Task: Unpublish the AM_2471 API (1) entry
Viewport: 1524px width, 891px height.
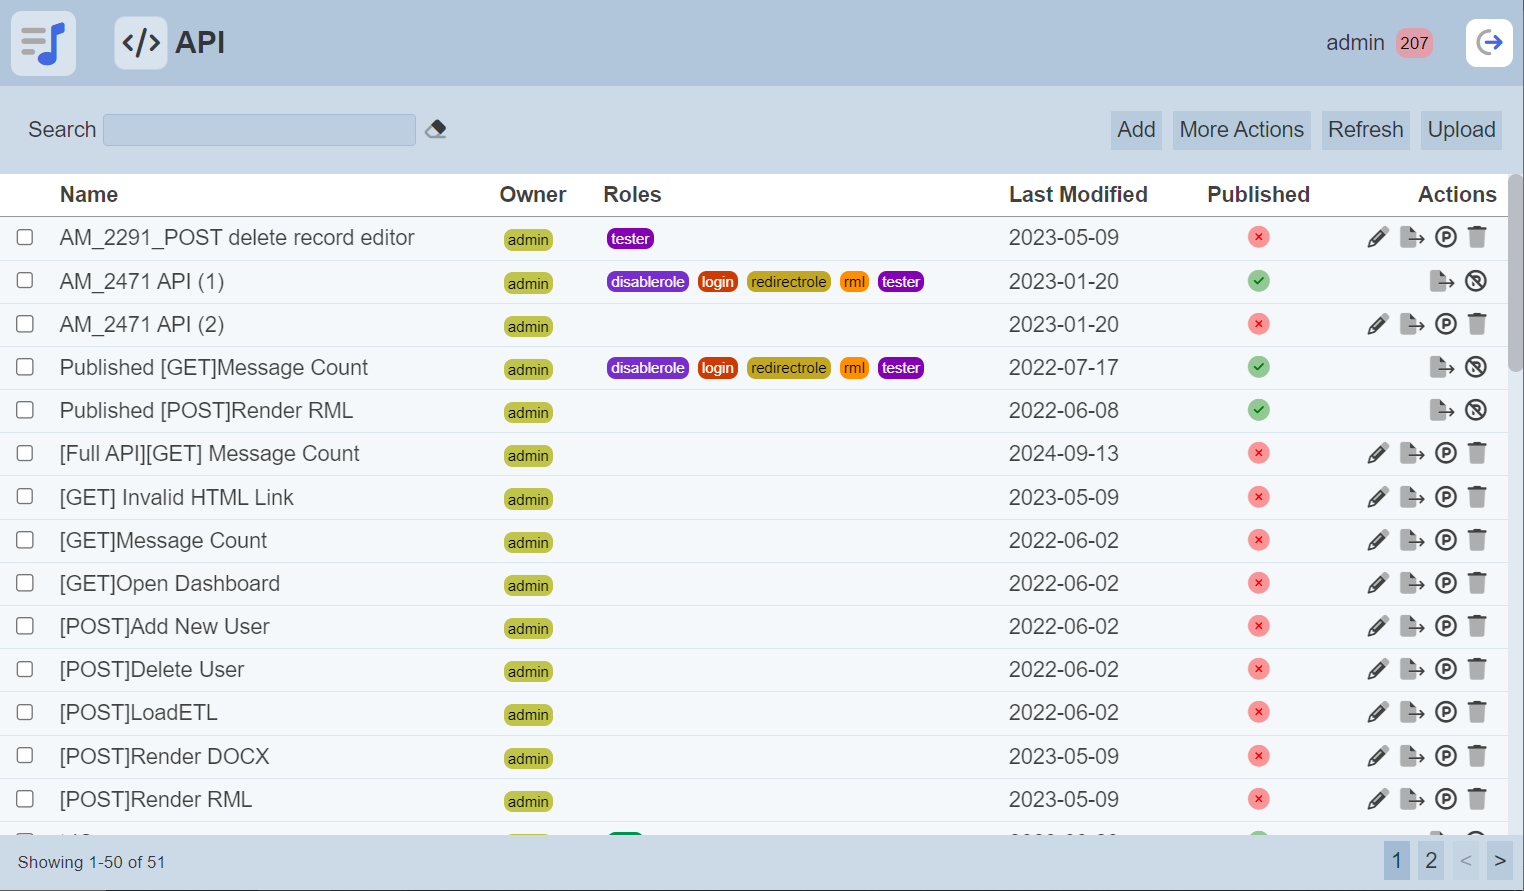Action: (x=1475, y=281)
